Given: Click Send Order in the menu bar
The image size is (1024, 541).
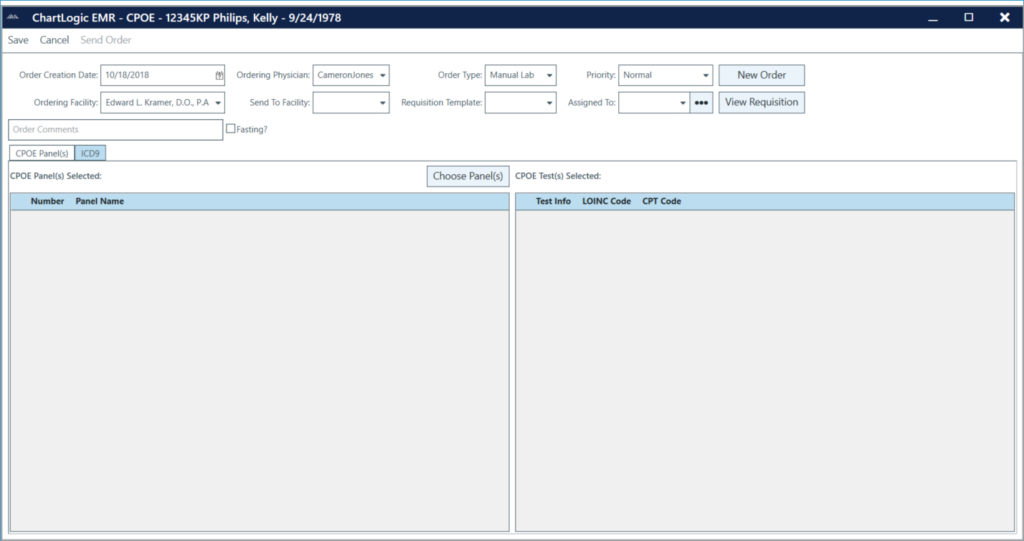Looking at the screenshot, I should coord(106,40).
